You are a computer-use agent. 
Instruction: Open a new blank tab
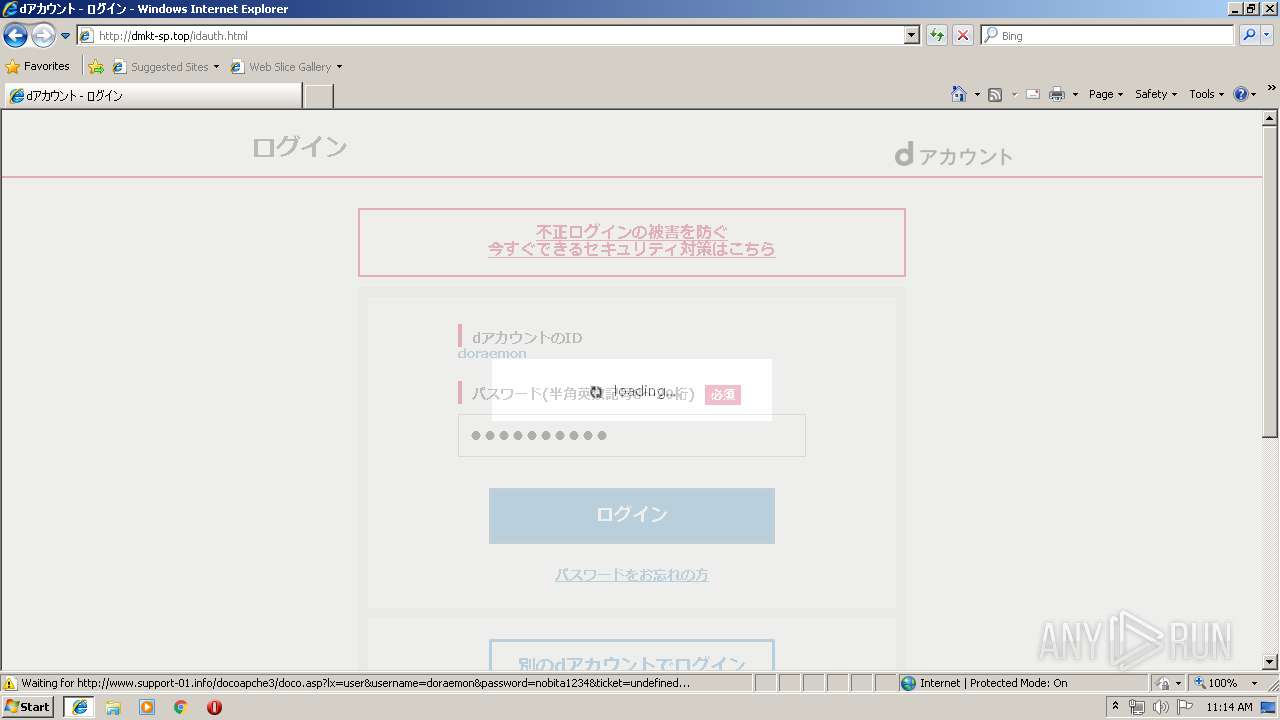[x=318, y=96]
